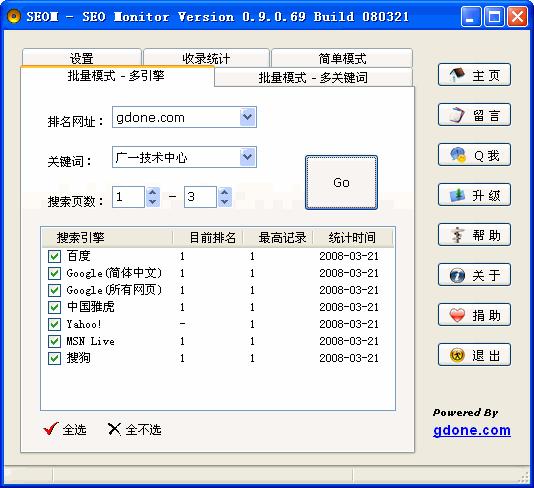Open the gdone.com link
This screenshot has height=488, width=534.
coord(472,430)
